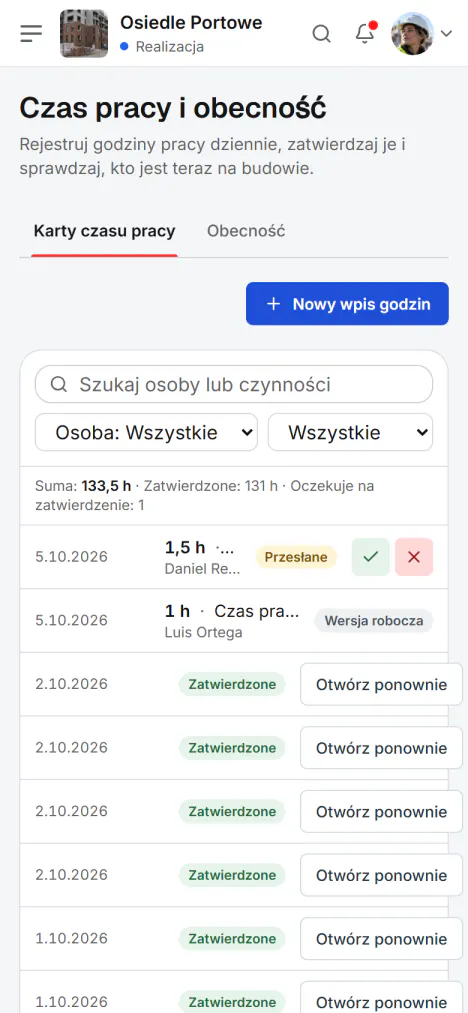Open the Wszystkie status filter dropdown

350,432
